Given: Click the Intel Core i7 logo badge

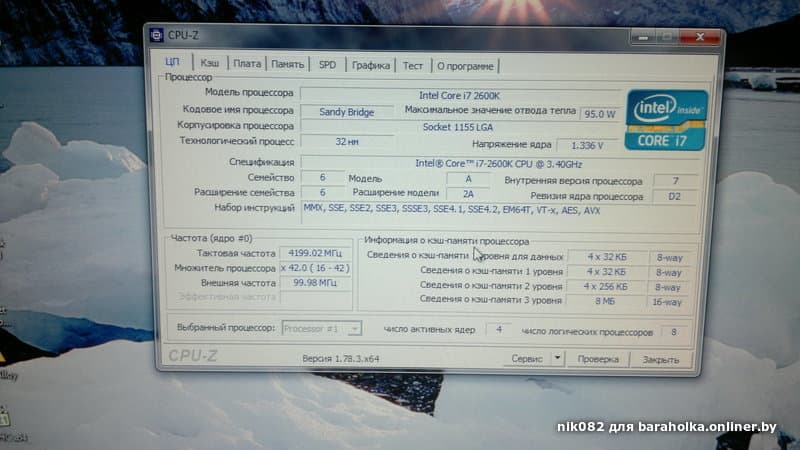Looking at the screenshot, I should click(666, 120).
